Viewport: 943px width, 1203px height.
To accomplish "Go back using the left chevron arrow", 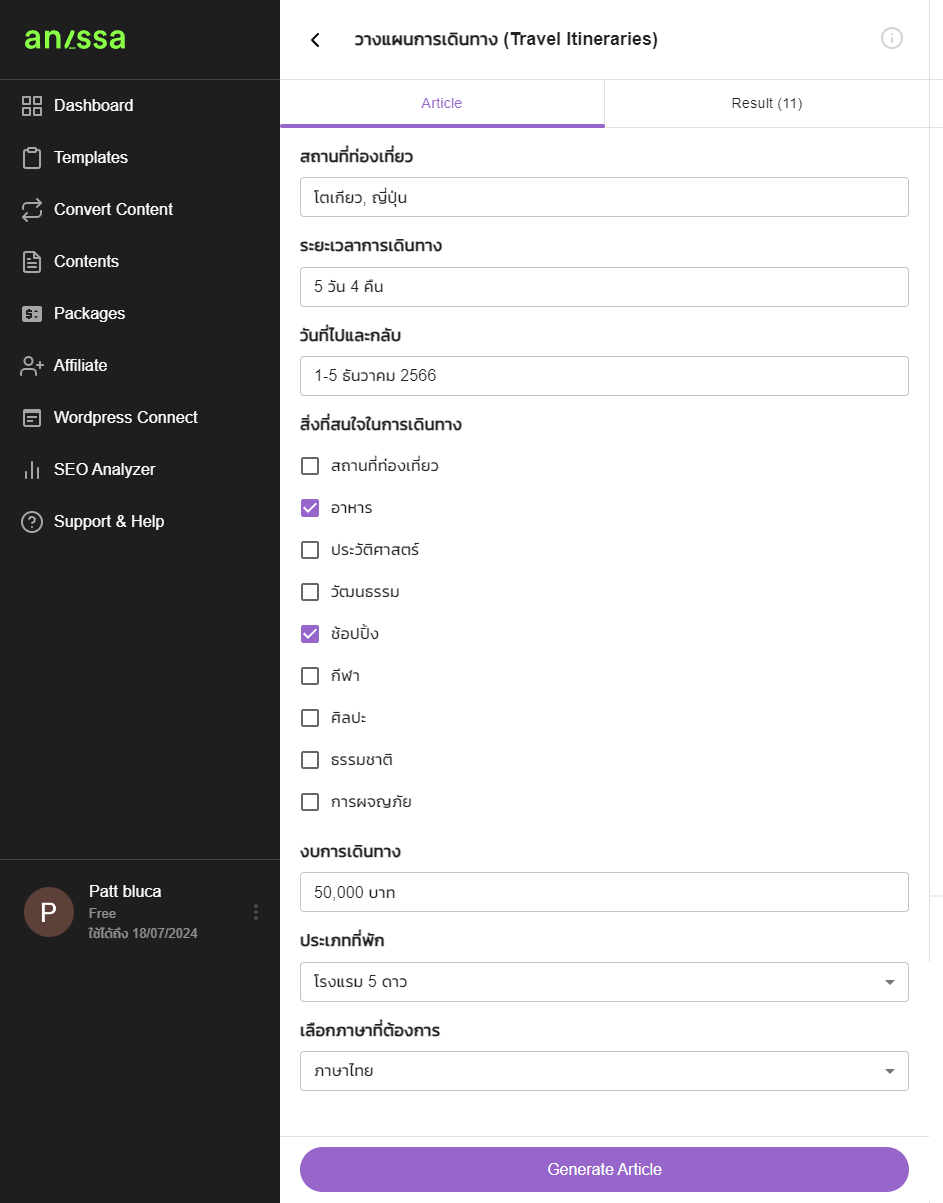I will pos(315,40).
